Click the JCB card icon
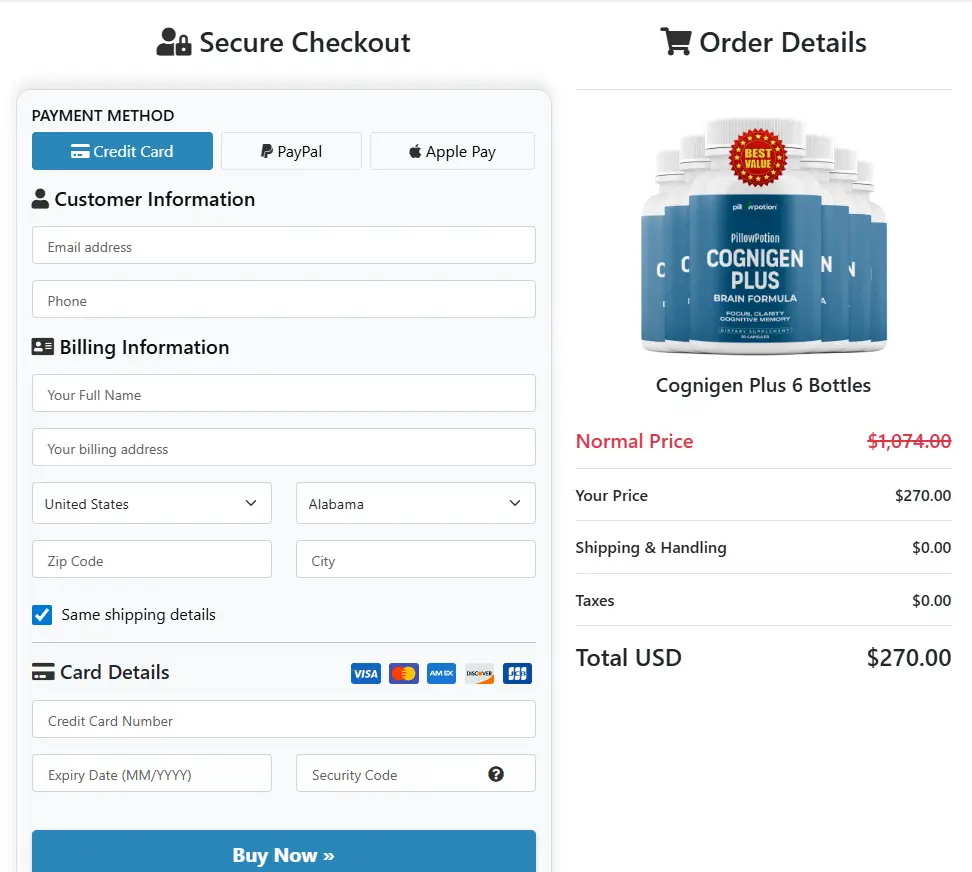 click(517, 673)
